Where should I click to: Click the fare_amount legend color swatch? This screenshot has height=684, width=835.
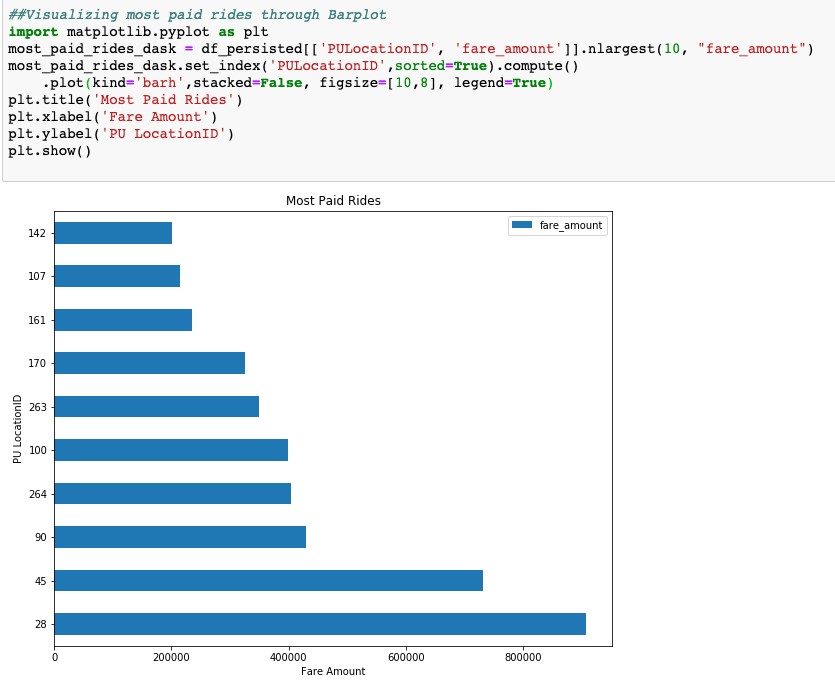click(522, 225)
